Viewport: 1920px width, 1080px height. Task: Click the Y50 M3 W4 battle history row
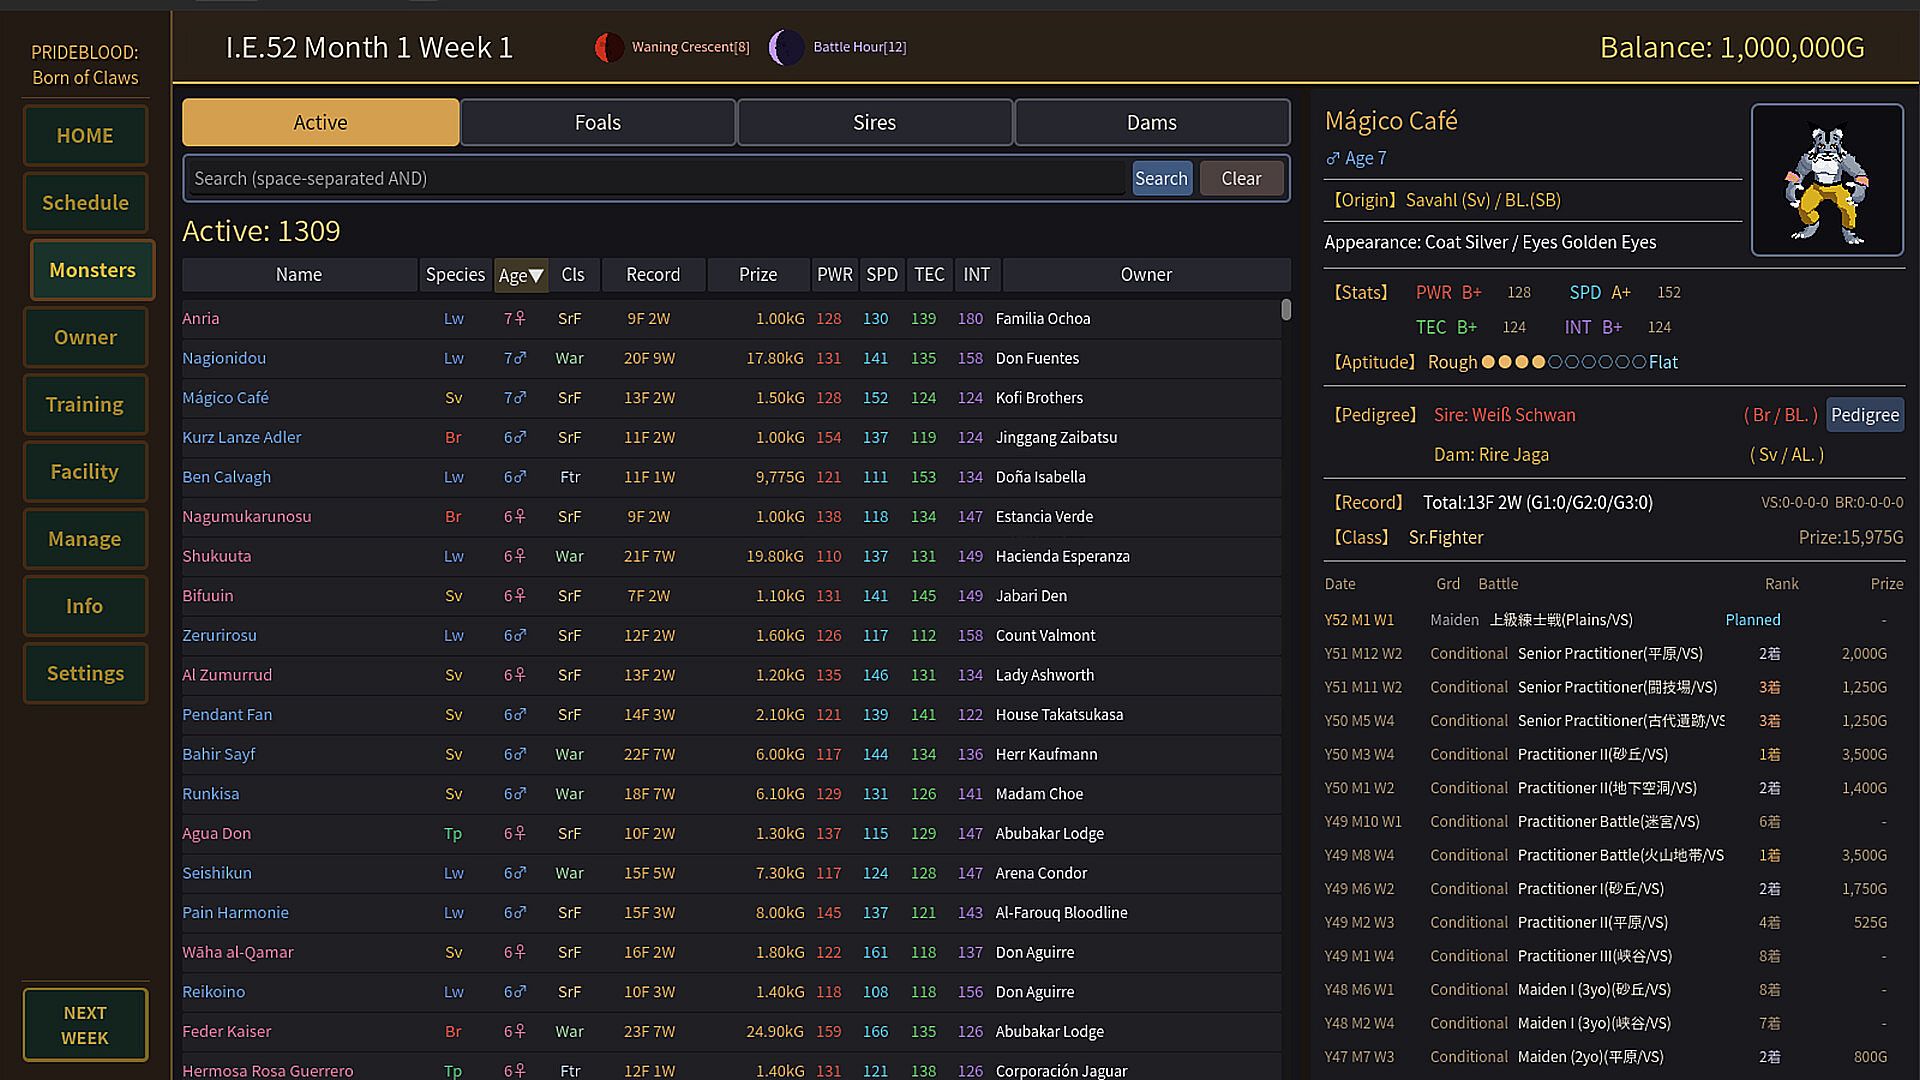point(1614,754)
